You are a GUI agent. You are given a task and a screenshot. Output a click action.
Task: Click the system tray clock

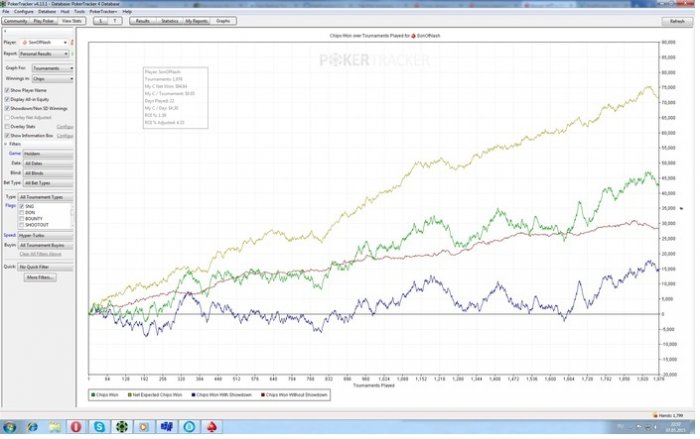click(676, 427)
